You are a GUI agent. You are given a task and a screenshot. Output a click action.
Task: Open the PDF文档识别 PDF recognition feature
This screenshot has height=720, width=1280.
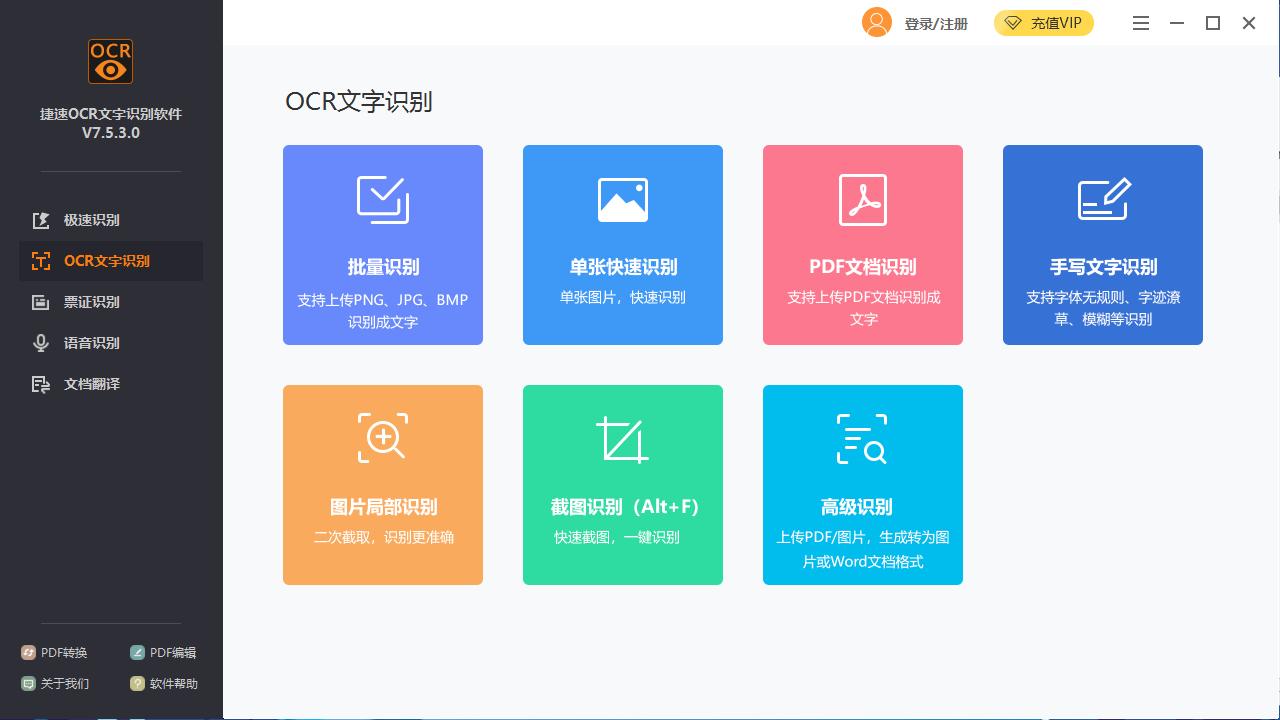[x=862, y=245]
